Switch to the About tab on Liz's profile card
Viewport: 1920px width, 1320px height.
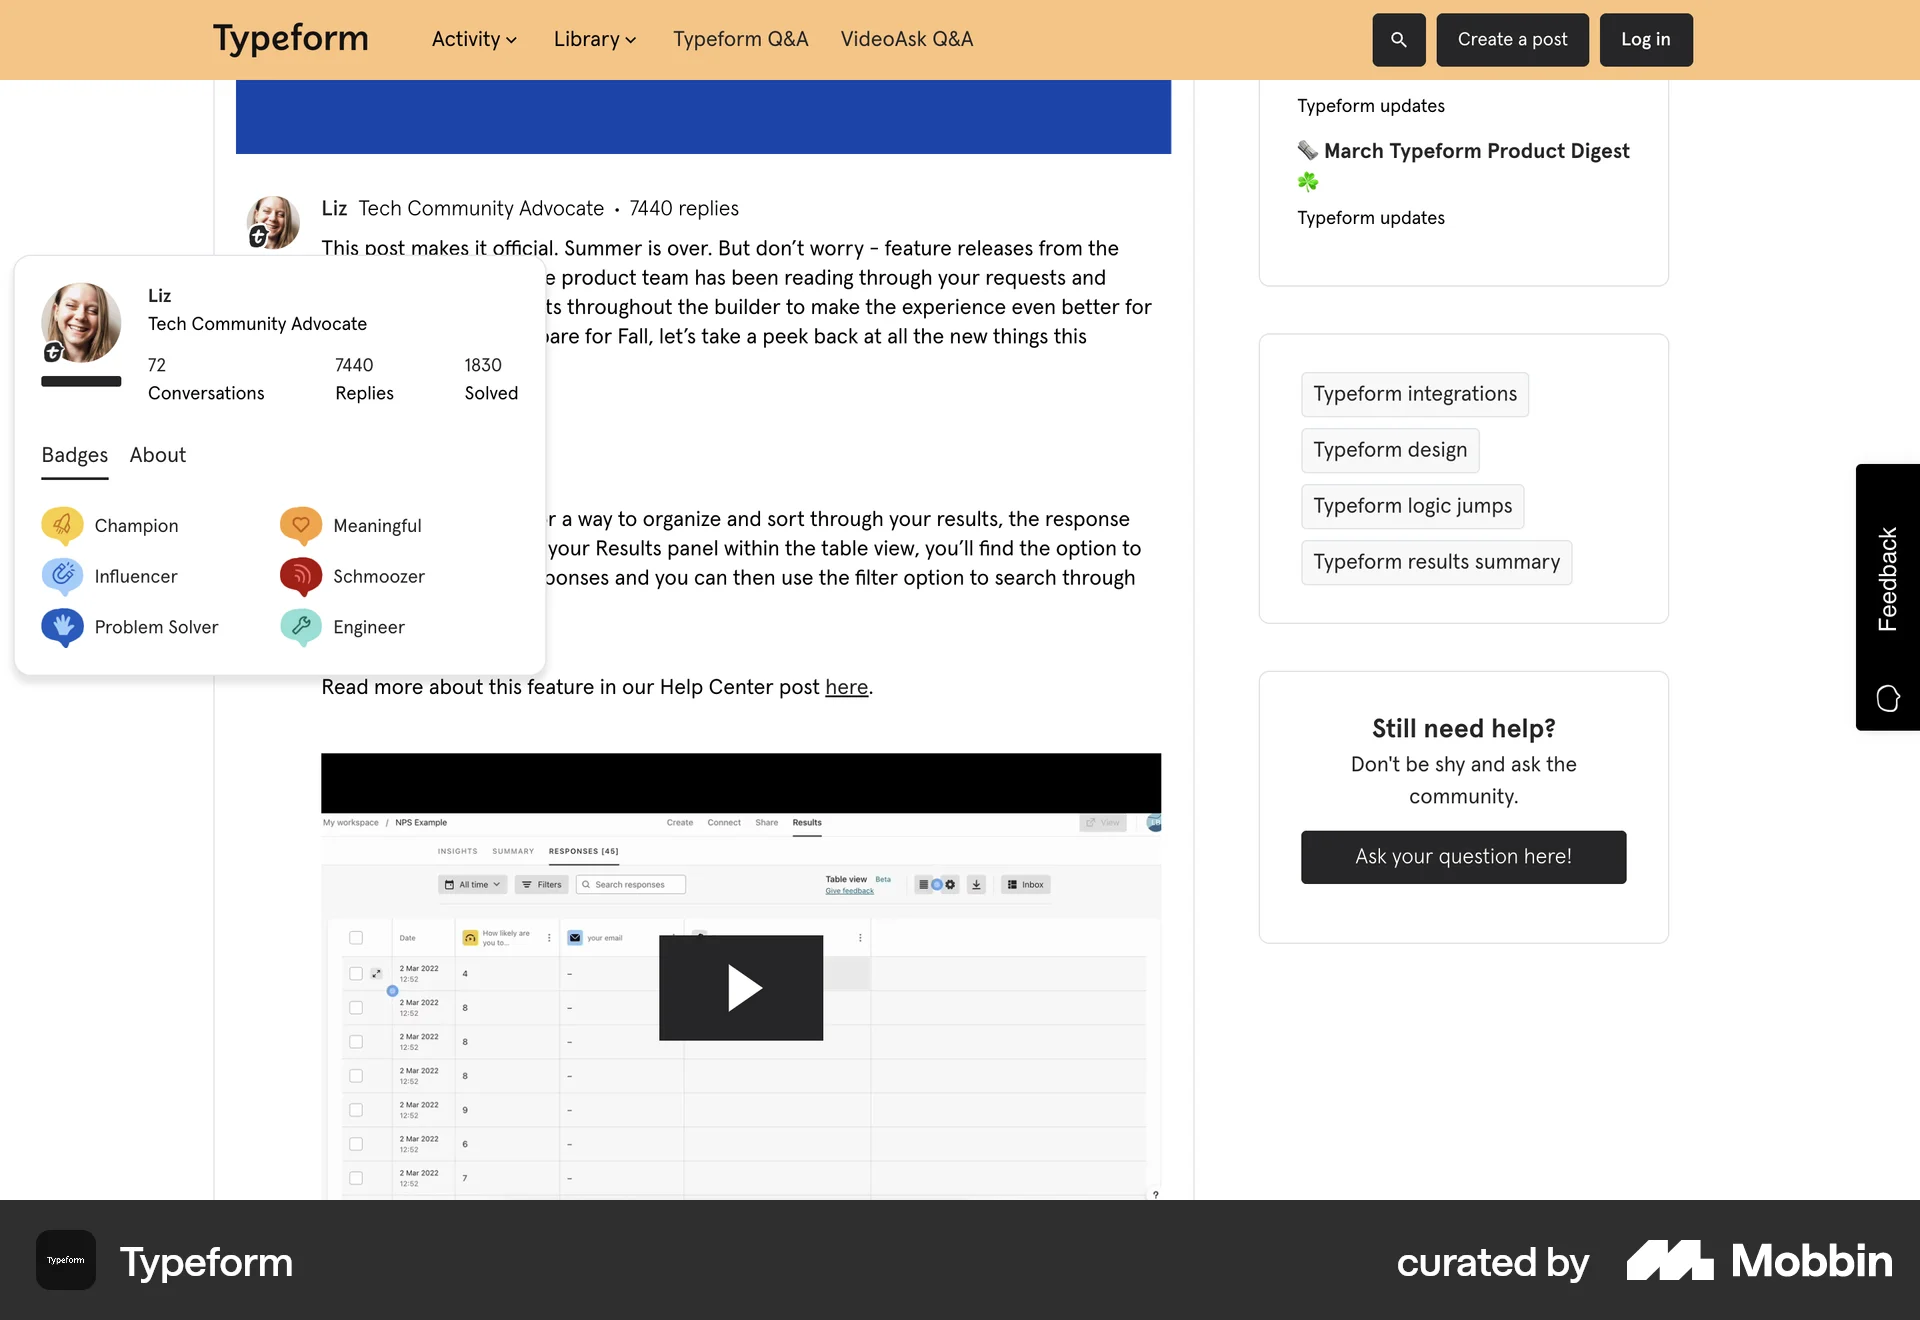[157, 455]
